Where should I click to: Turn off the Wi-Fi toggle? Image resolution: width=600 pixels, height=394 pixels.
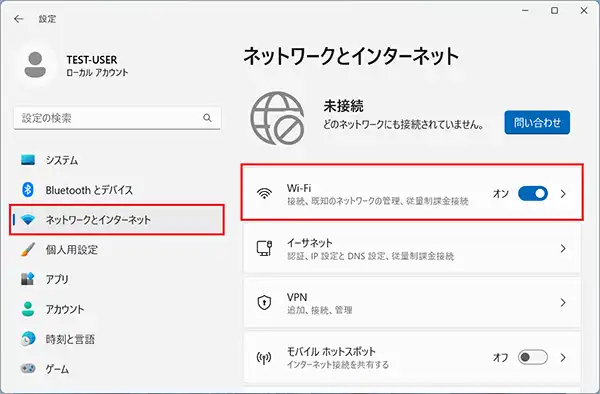point(533,194)
